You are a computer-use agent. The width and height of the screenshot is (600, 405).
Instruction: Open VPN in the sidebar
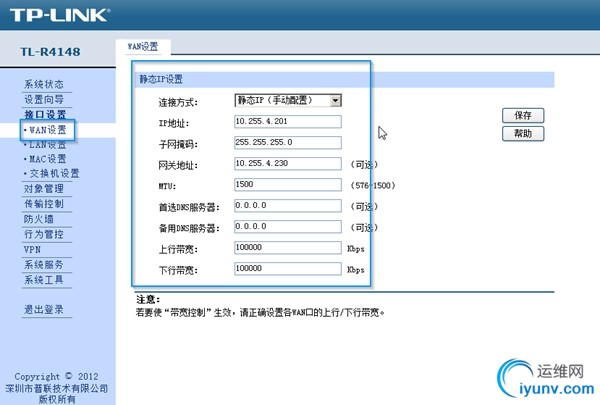32,250
